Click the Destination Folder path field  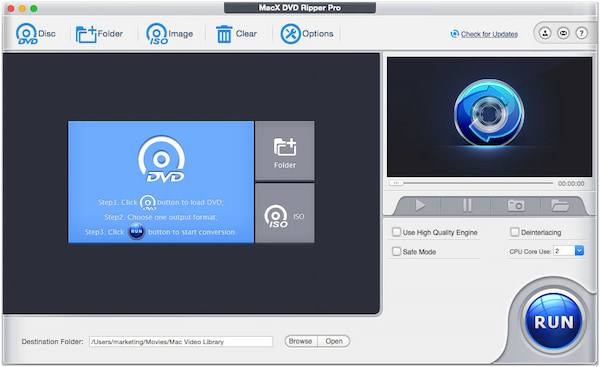[x=181, y=342]
